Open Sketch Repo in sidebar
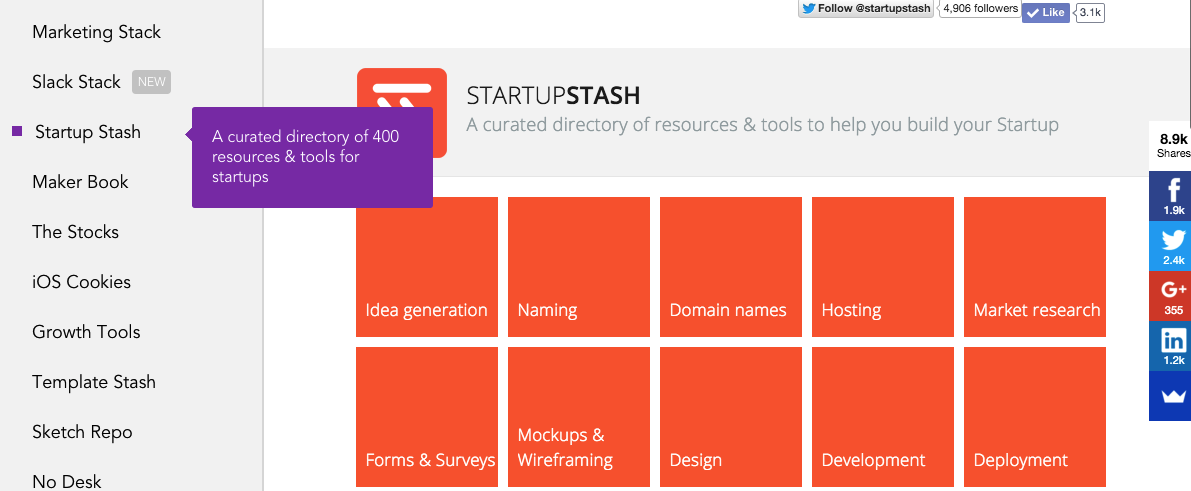This screenshot has height=491, width=1191. coord(82,432)
